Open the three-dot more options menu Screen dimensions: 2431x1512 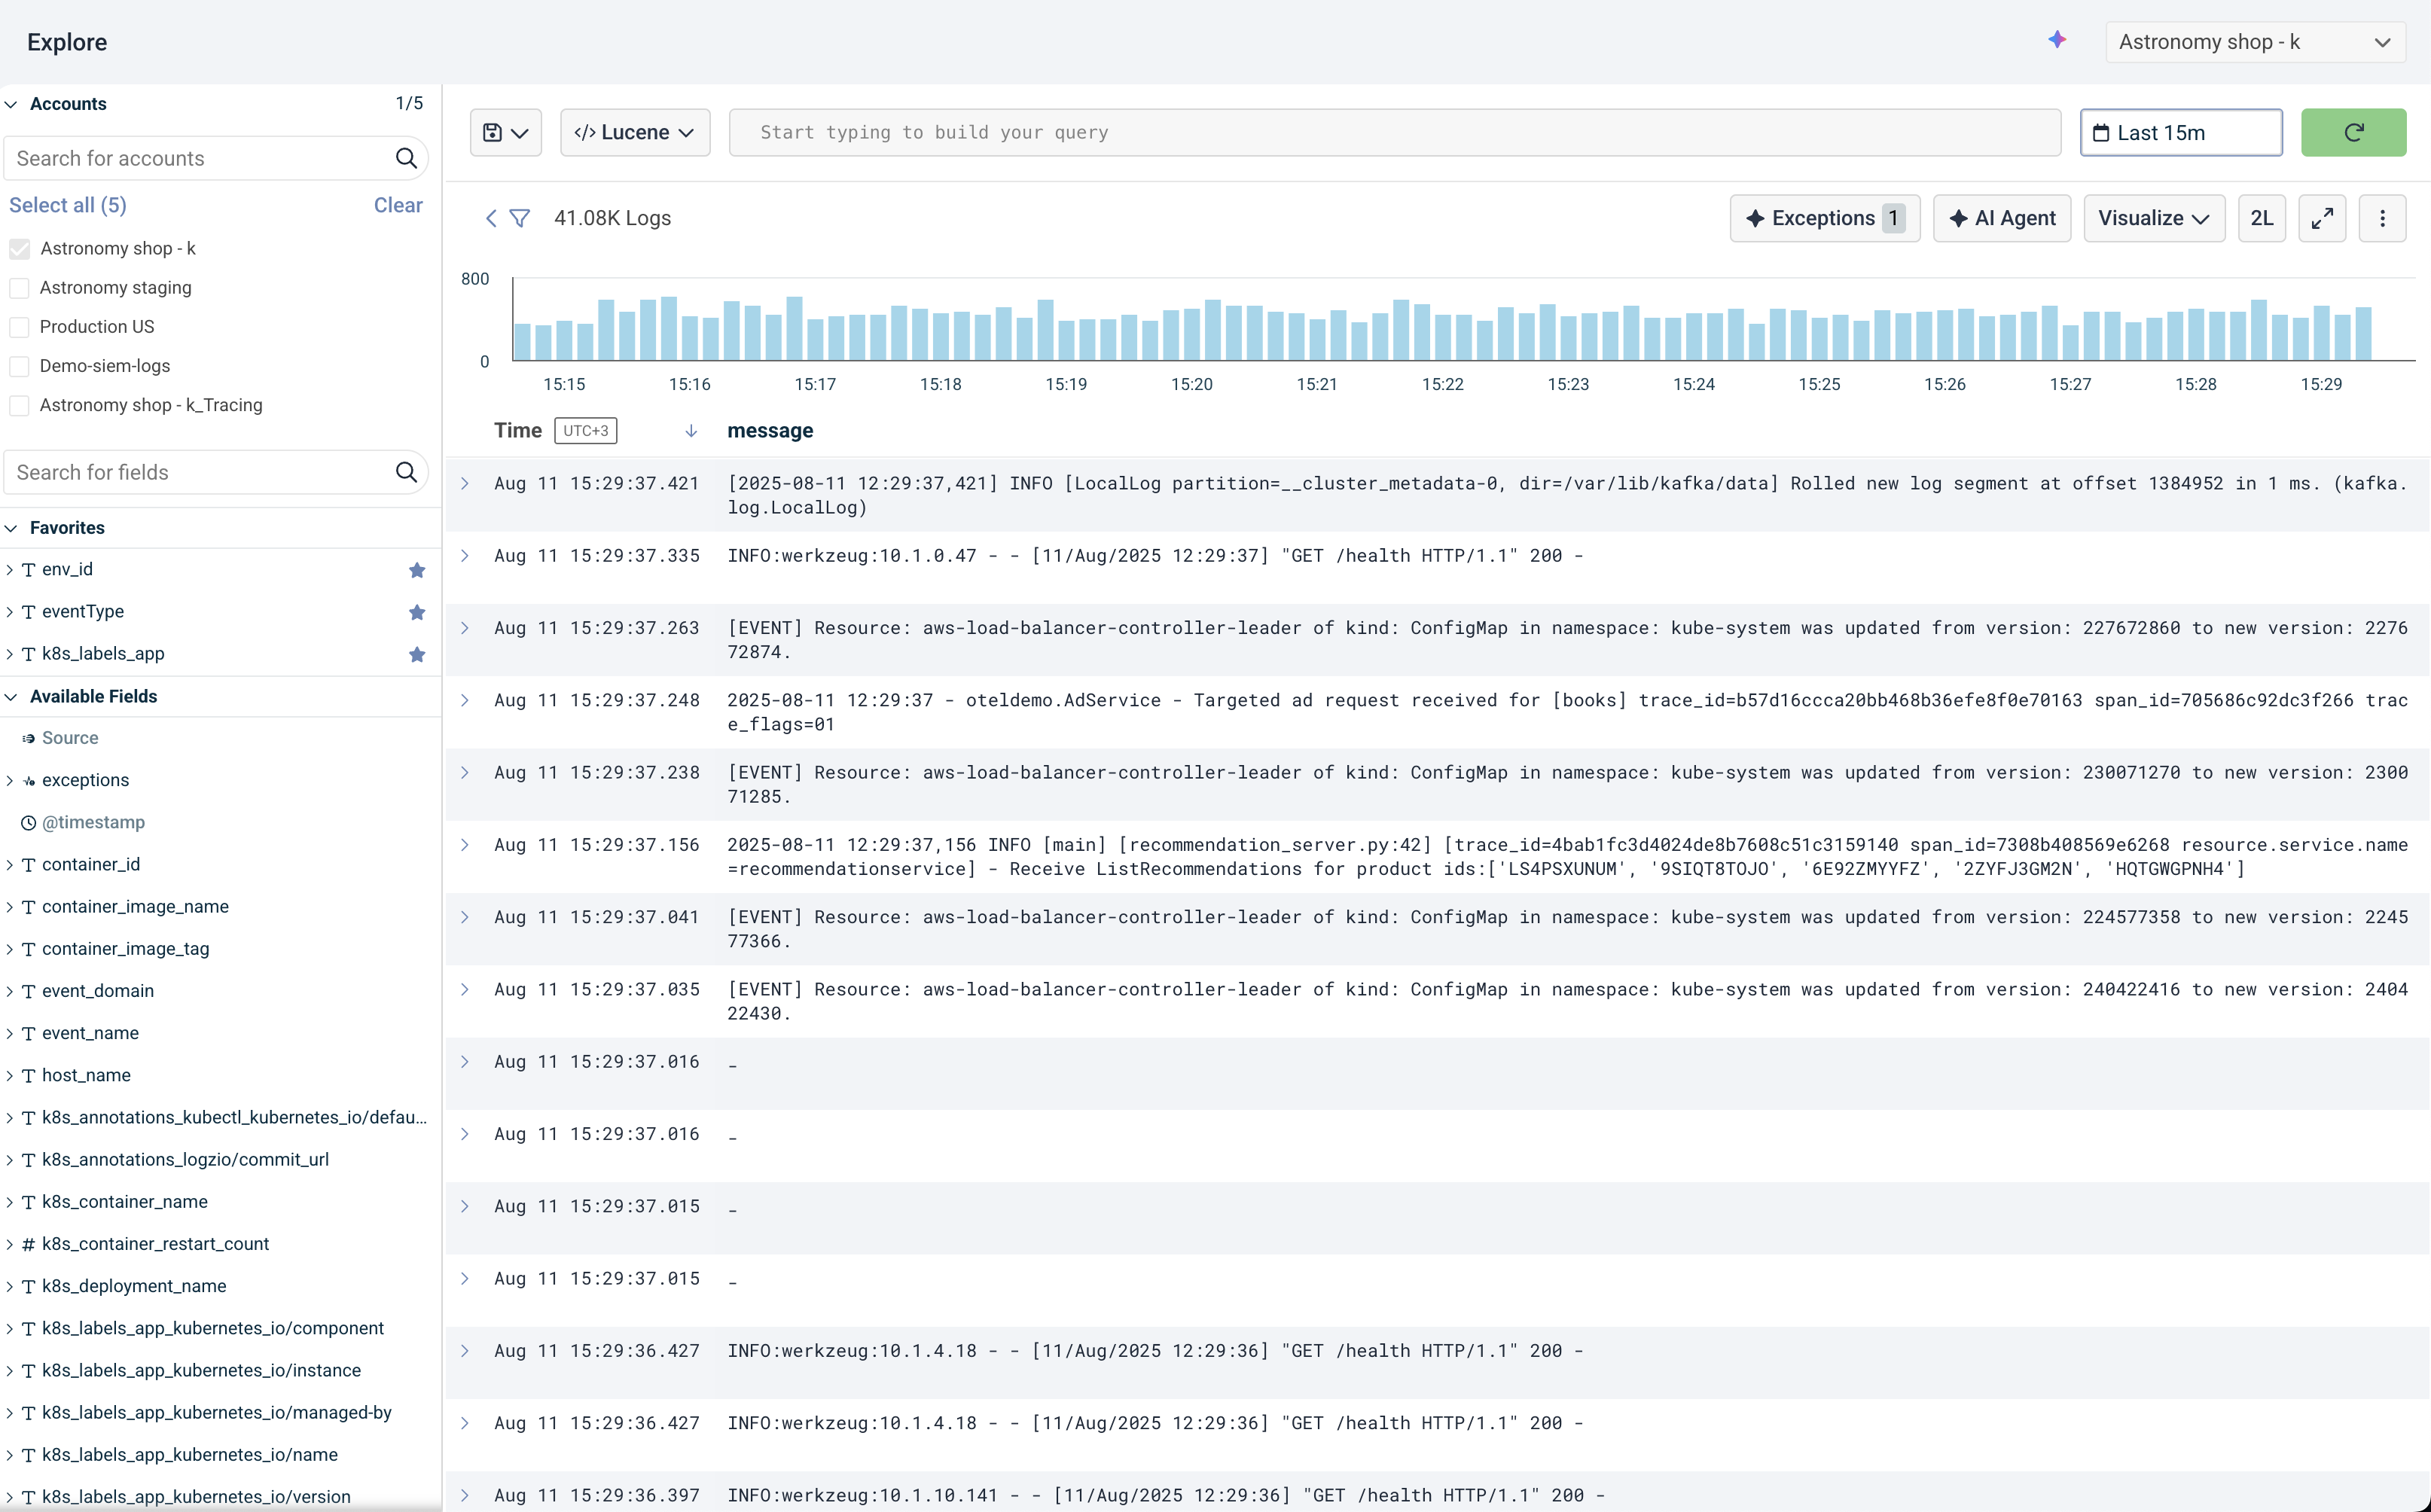click(2382, 218)
